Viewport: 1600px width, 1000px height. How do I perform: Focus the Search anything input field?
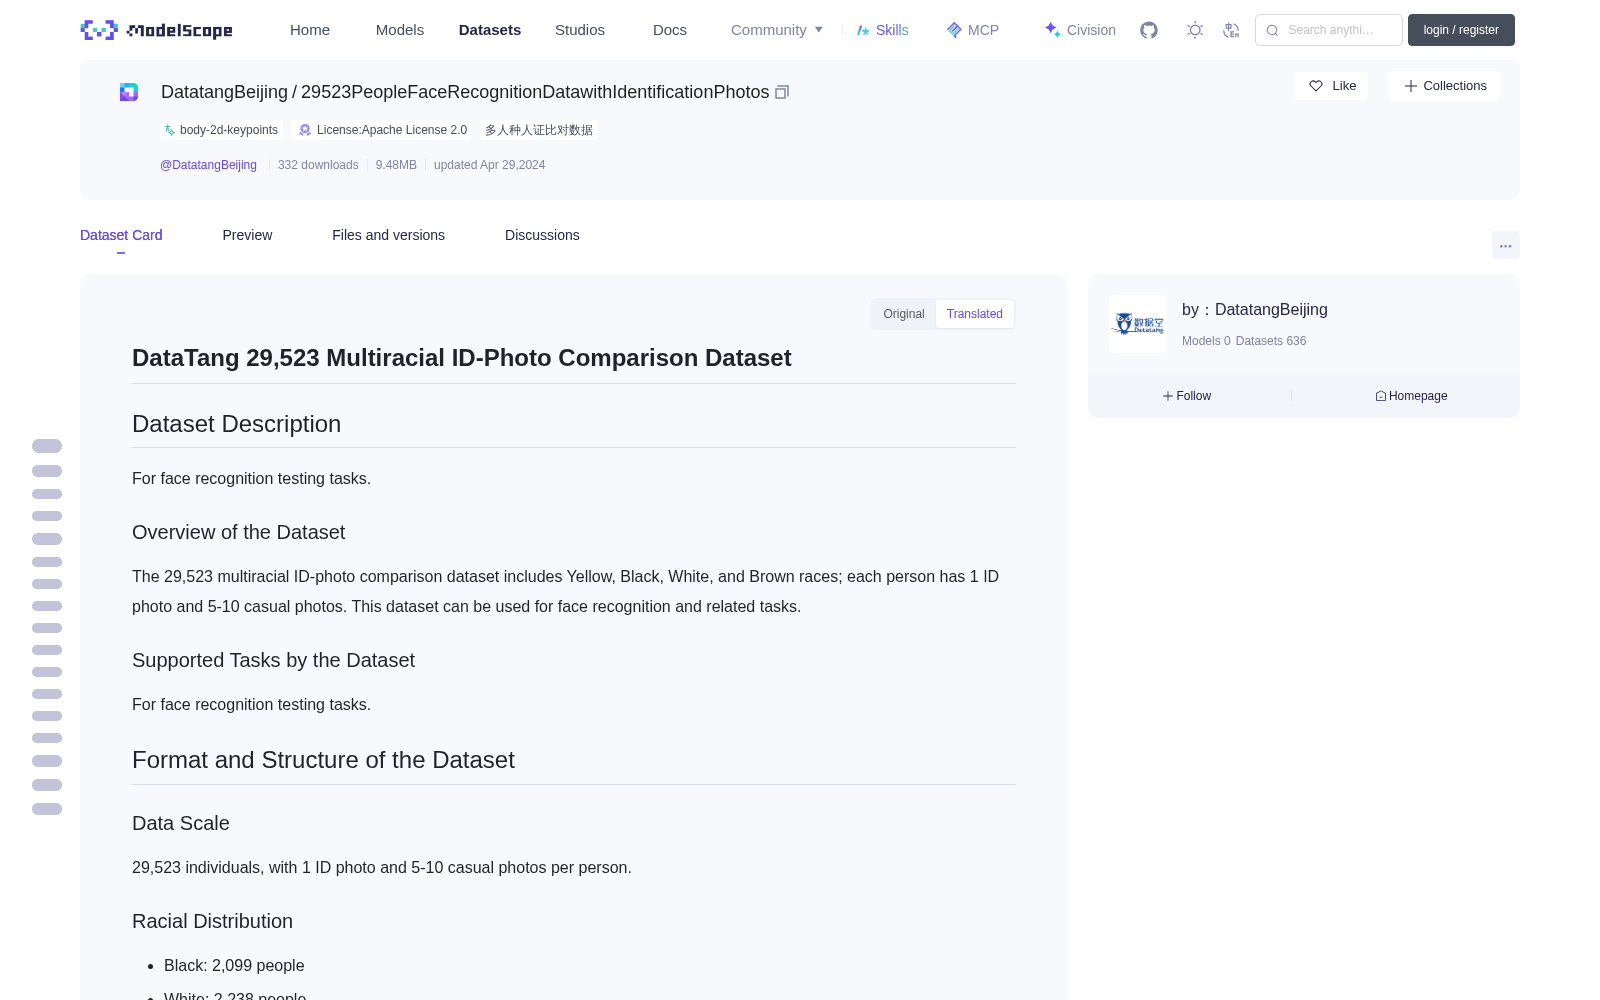1329,30
